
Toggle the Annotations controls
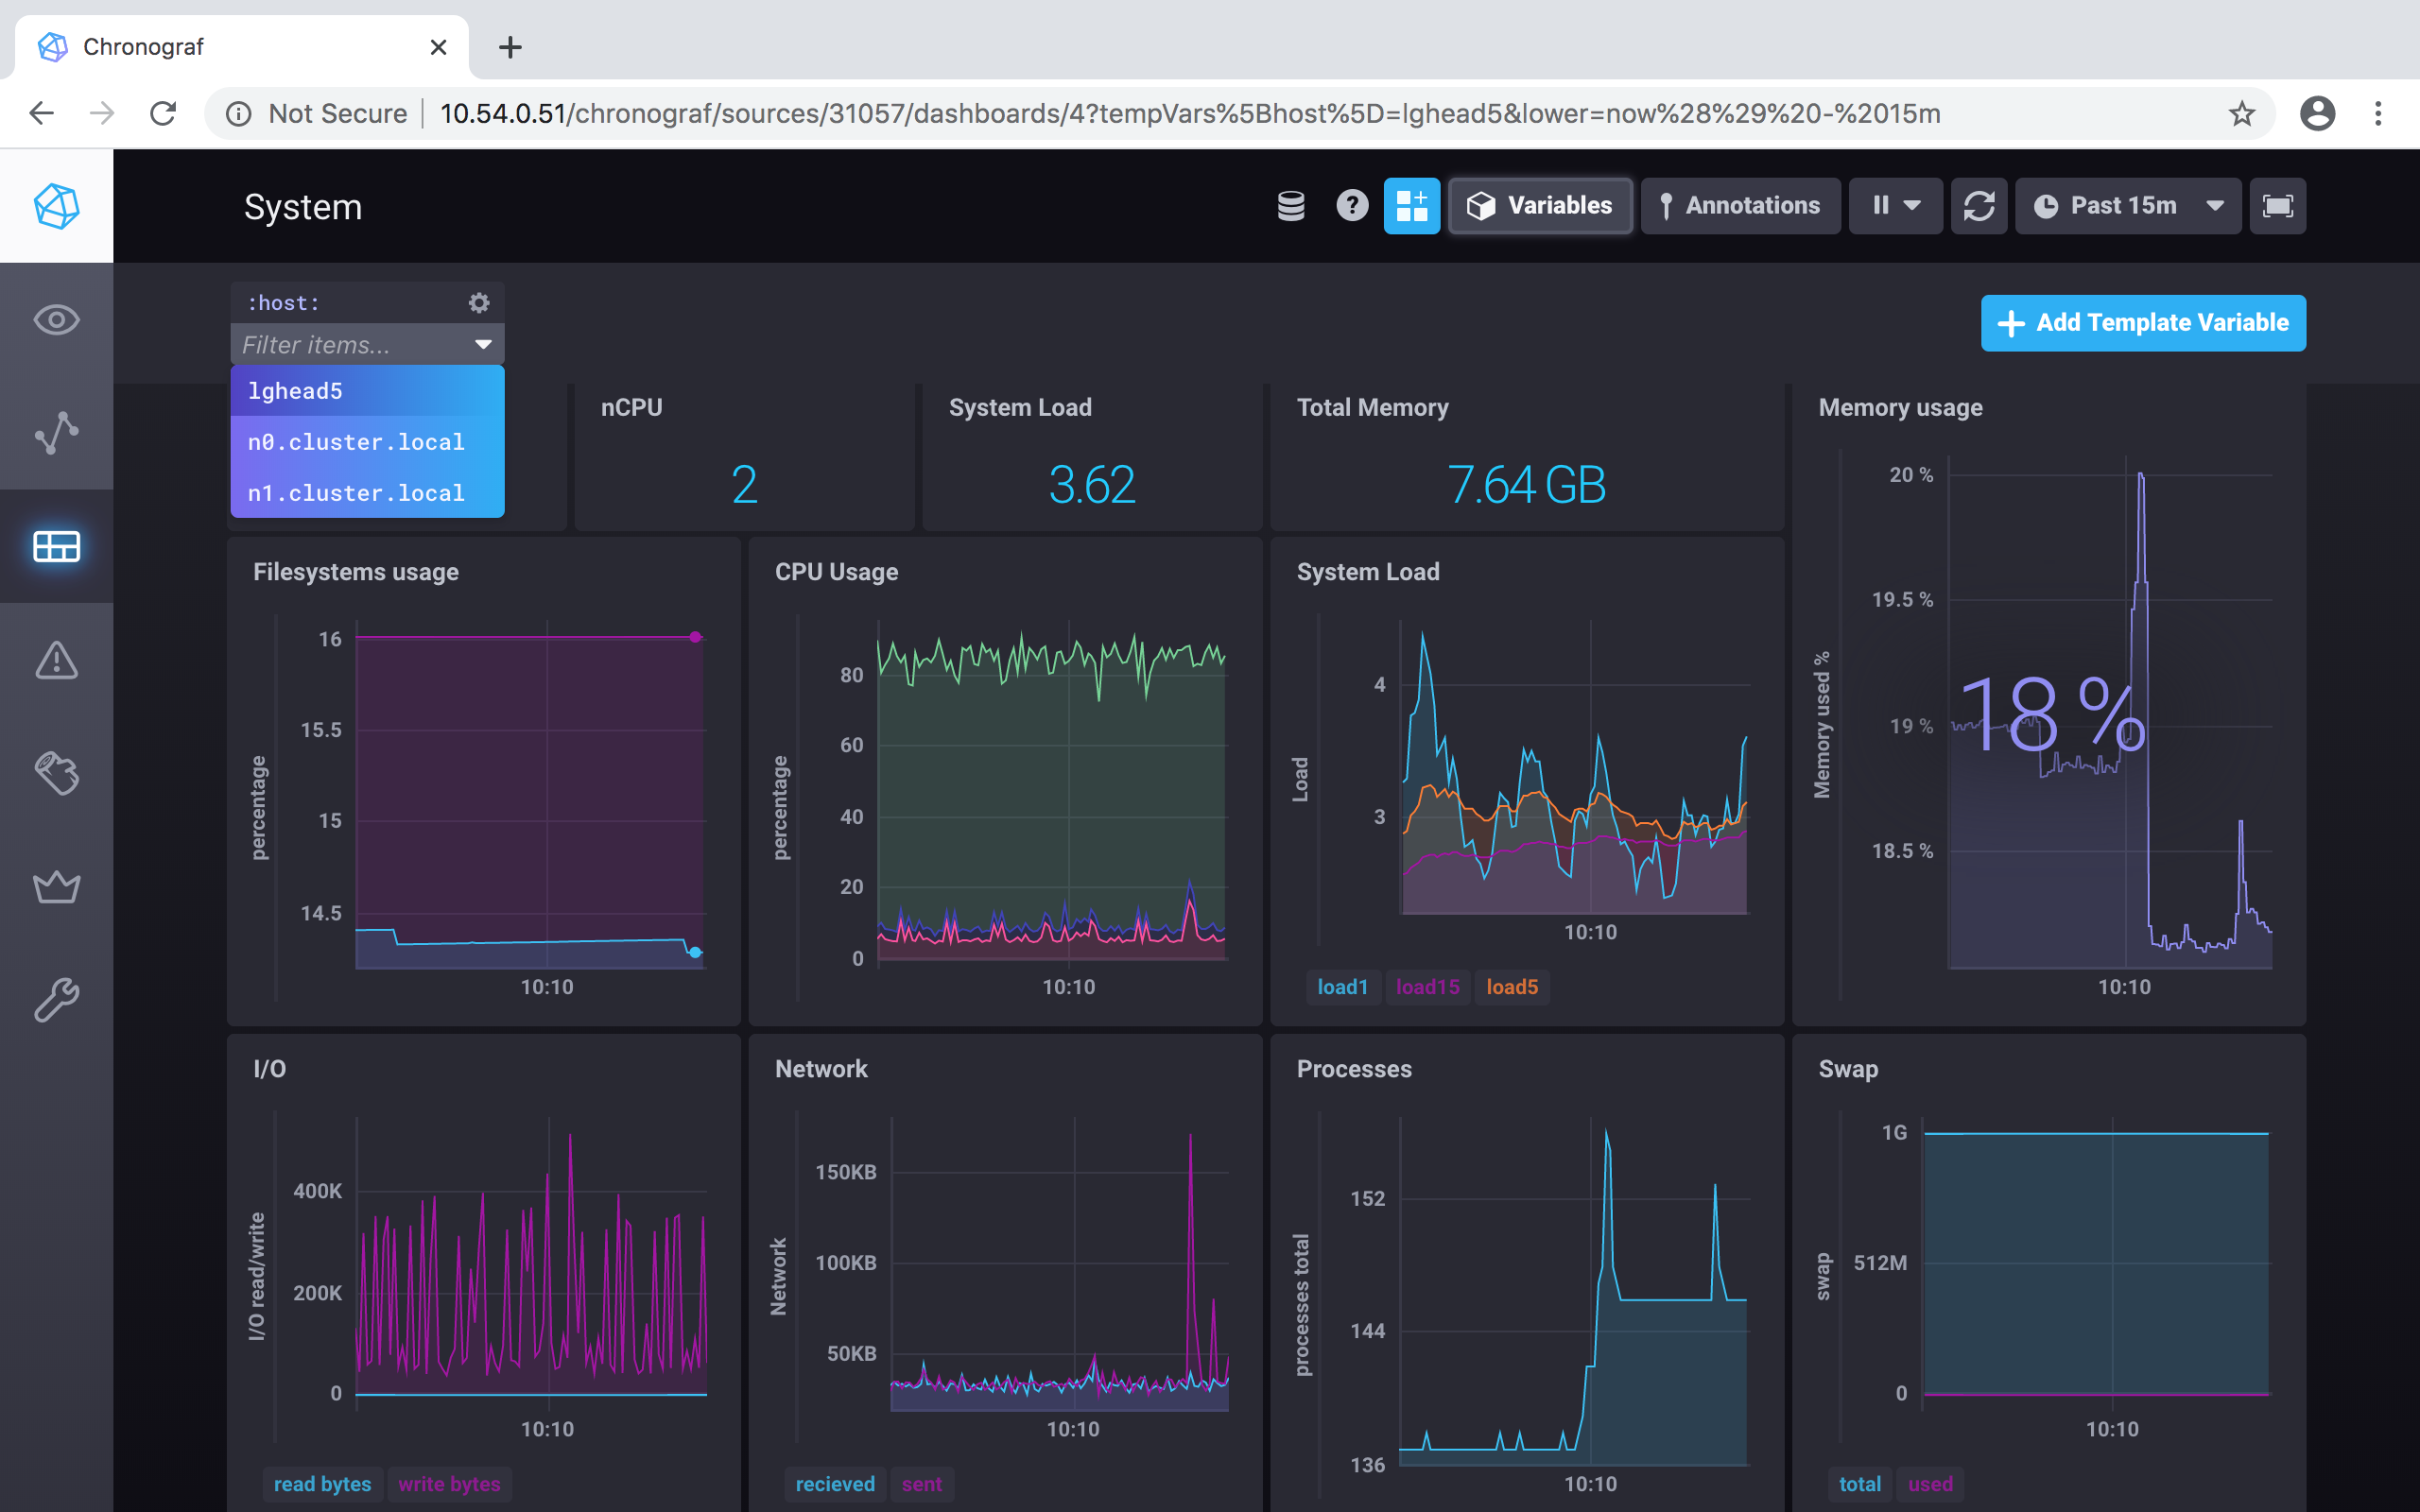[x=1740, y=206]
